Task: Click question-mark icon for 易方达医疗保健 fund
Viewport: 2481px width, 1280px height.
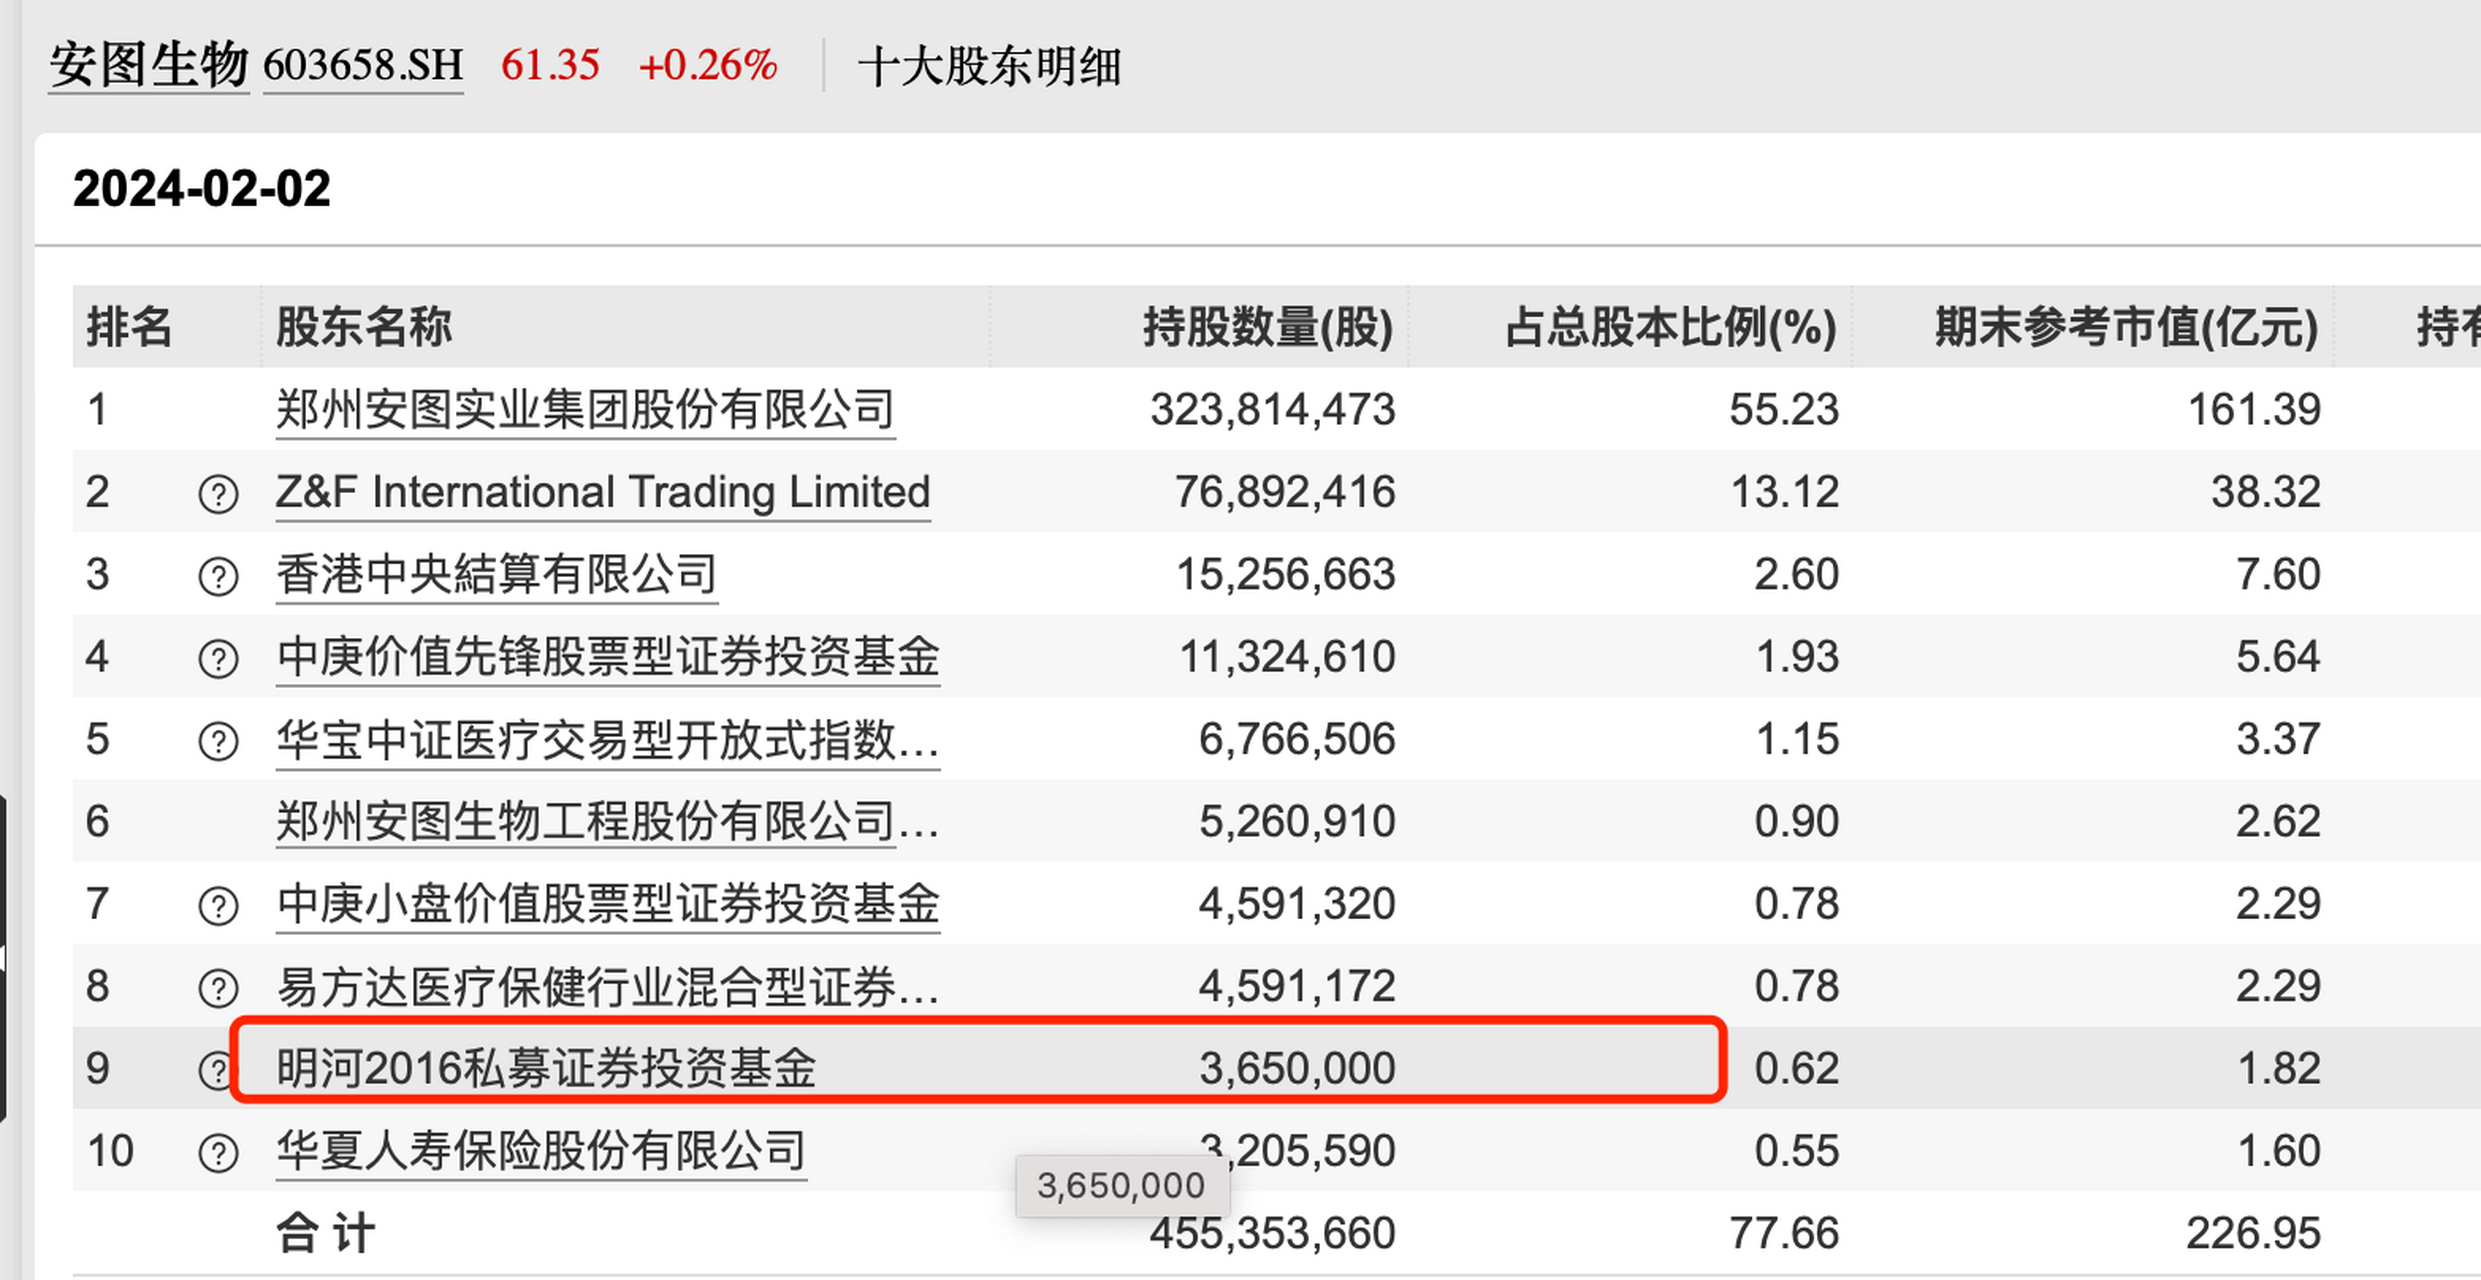Action: 218,988
